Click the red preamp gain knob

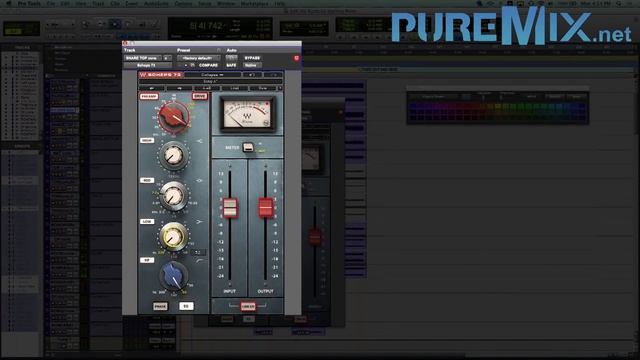173,117
